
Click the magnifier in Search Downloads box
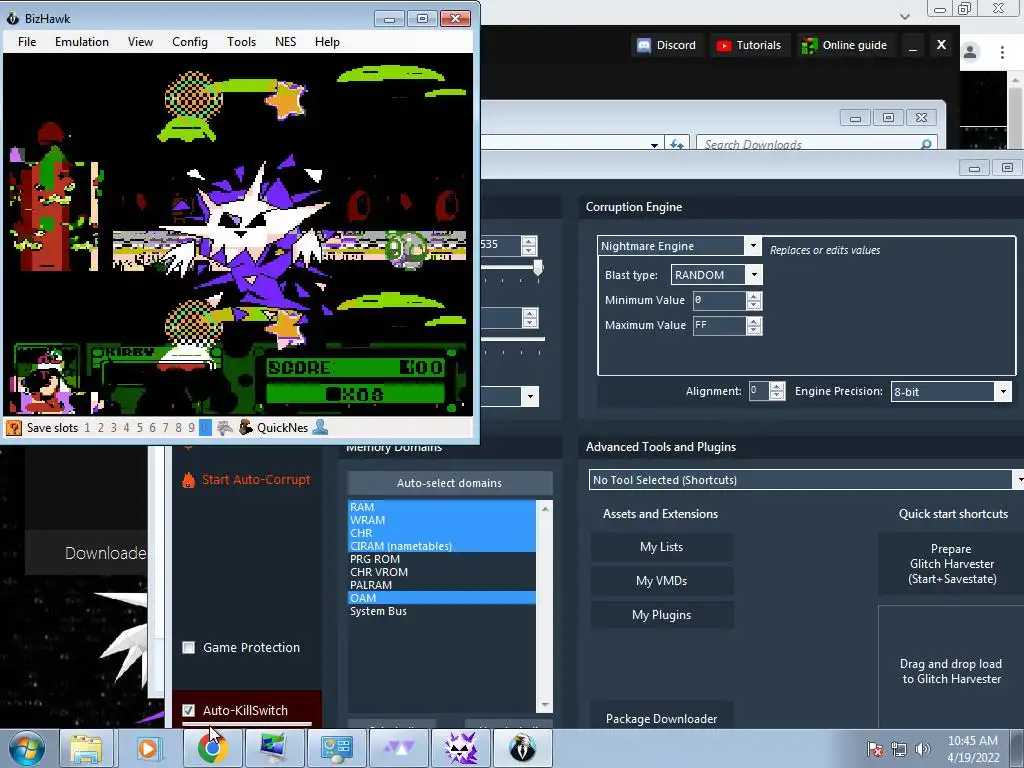pyautogui.click(x=926, y=144)
